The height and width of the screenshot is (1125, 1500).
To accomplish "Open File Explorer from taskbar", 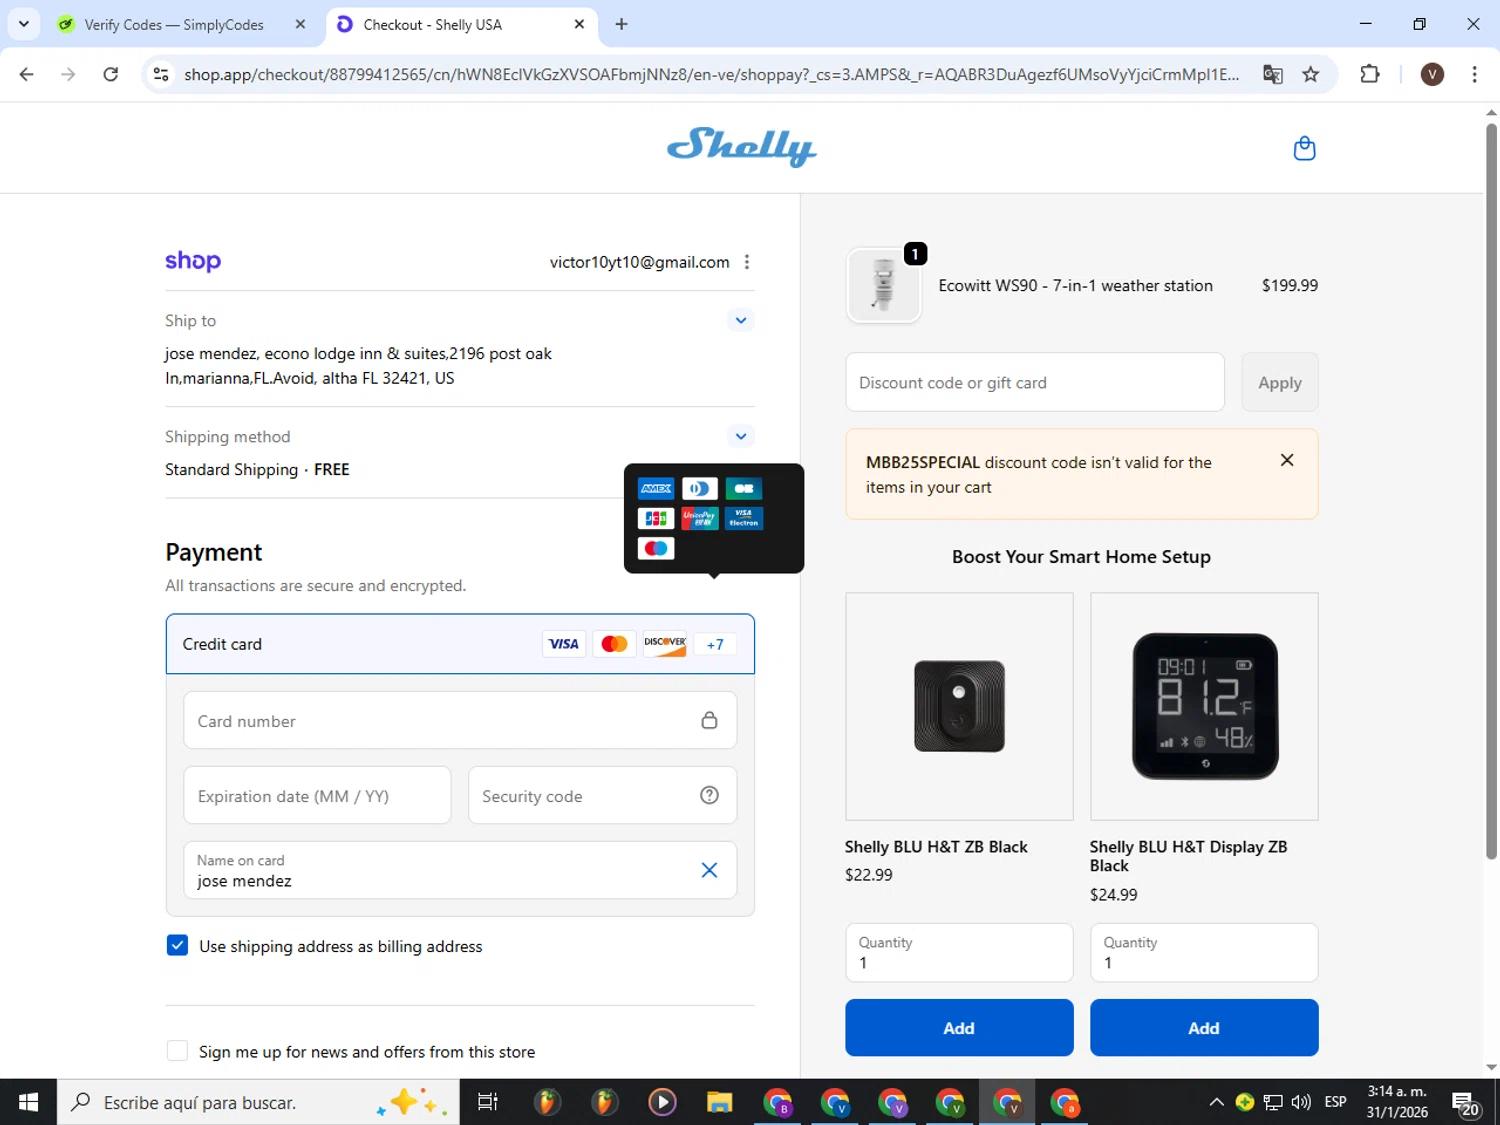I will 719,1102.
